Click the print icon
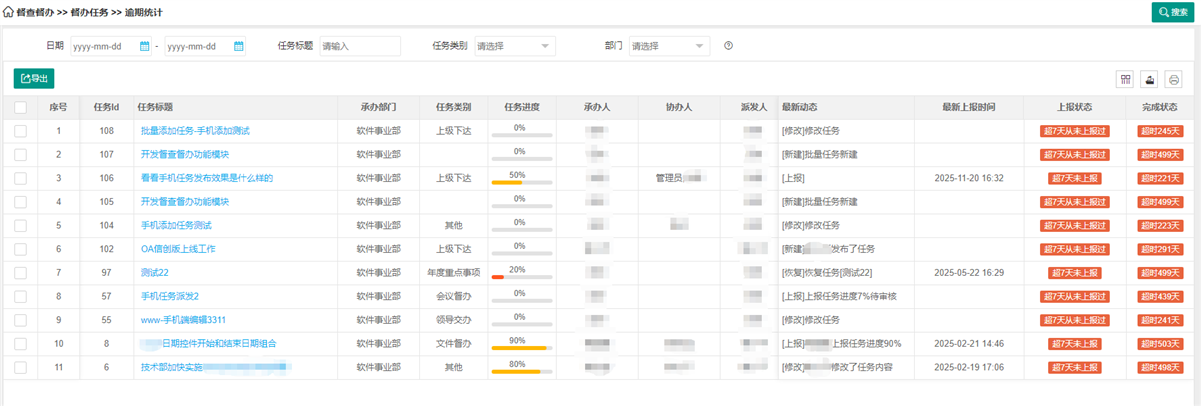Screen dimensions: 1201x406 coord(1174,79)
